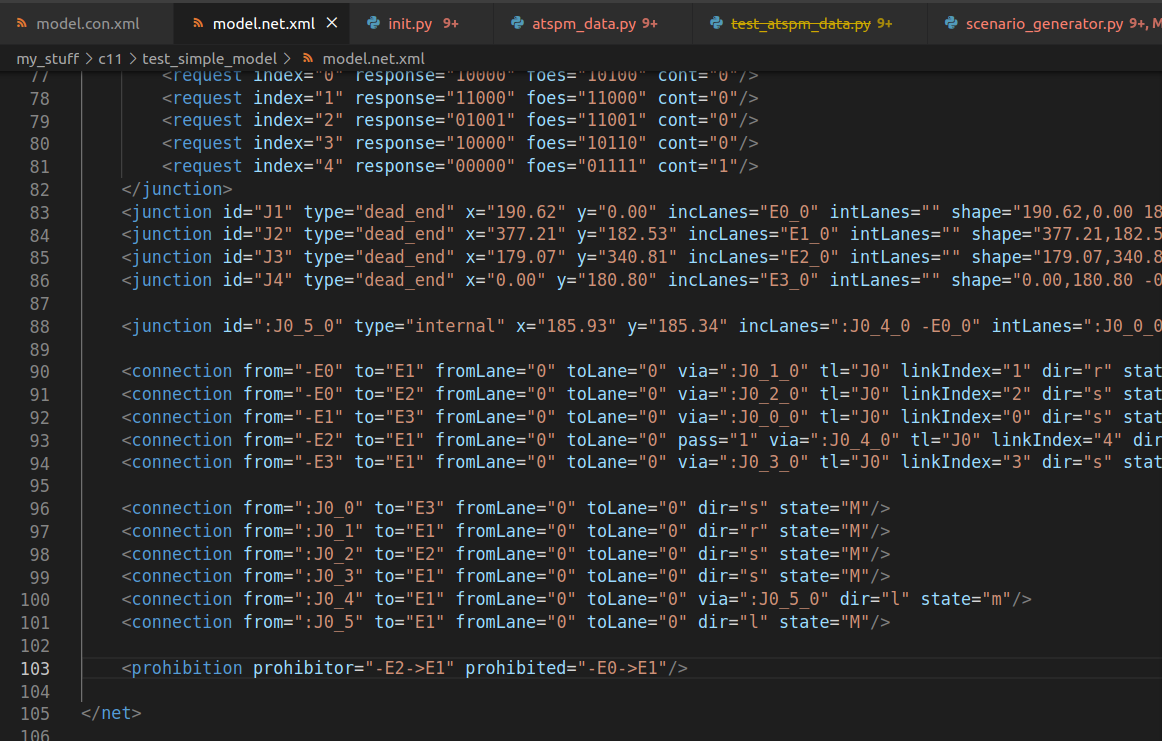
Task: Click the my_stuff breadcrumb item
Action: click(48, 58)
